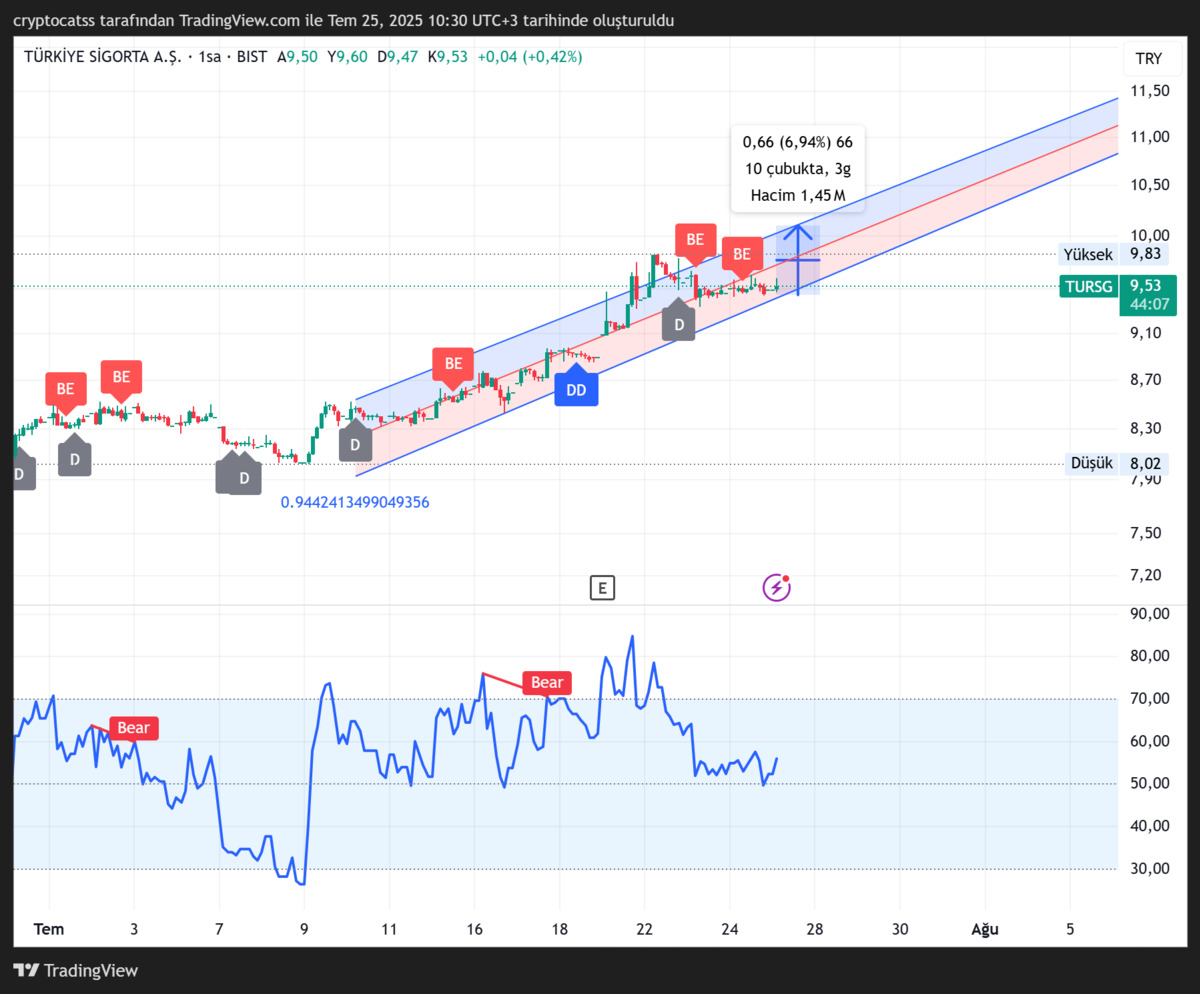Click the D9,47 low value
Viewport: 1200px width, 994px height.
[397, 57]
